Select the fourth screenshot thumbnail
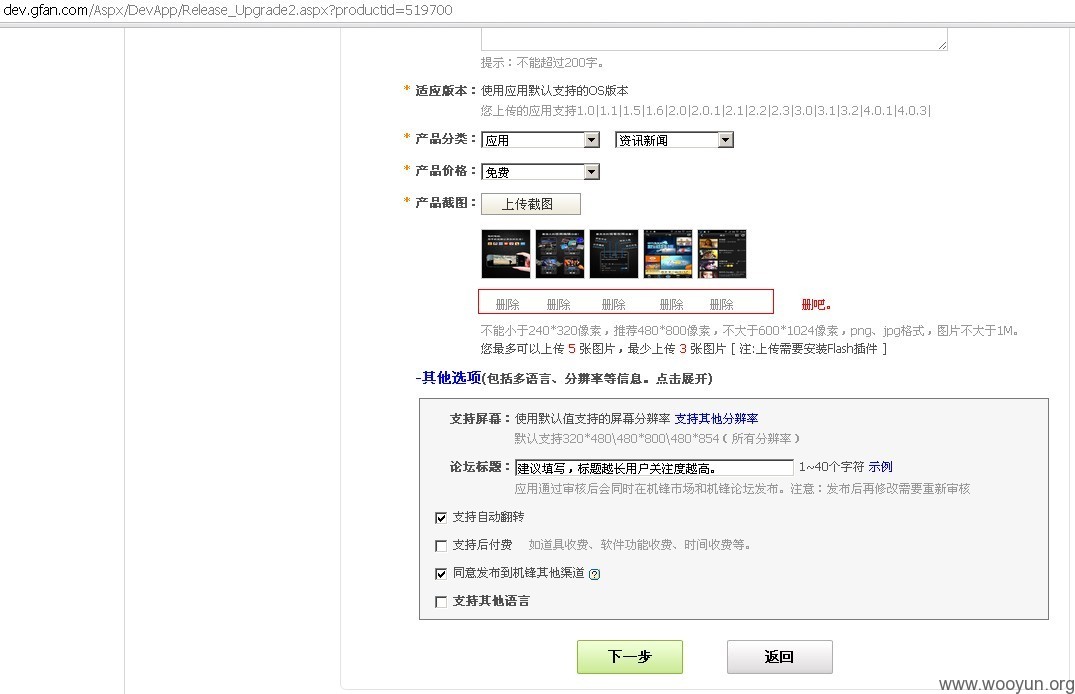Viewport: 1075px width, 694px height. coord(668,254)
